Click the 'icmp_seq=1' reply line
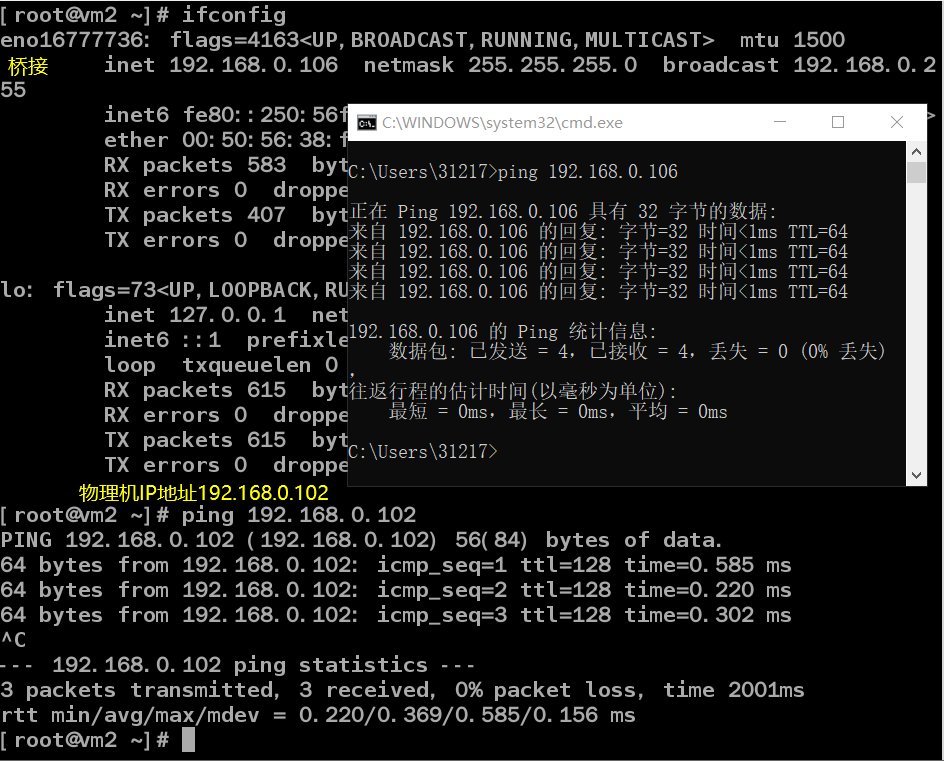 396,565
